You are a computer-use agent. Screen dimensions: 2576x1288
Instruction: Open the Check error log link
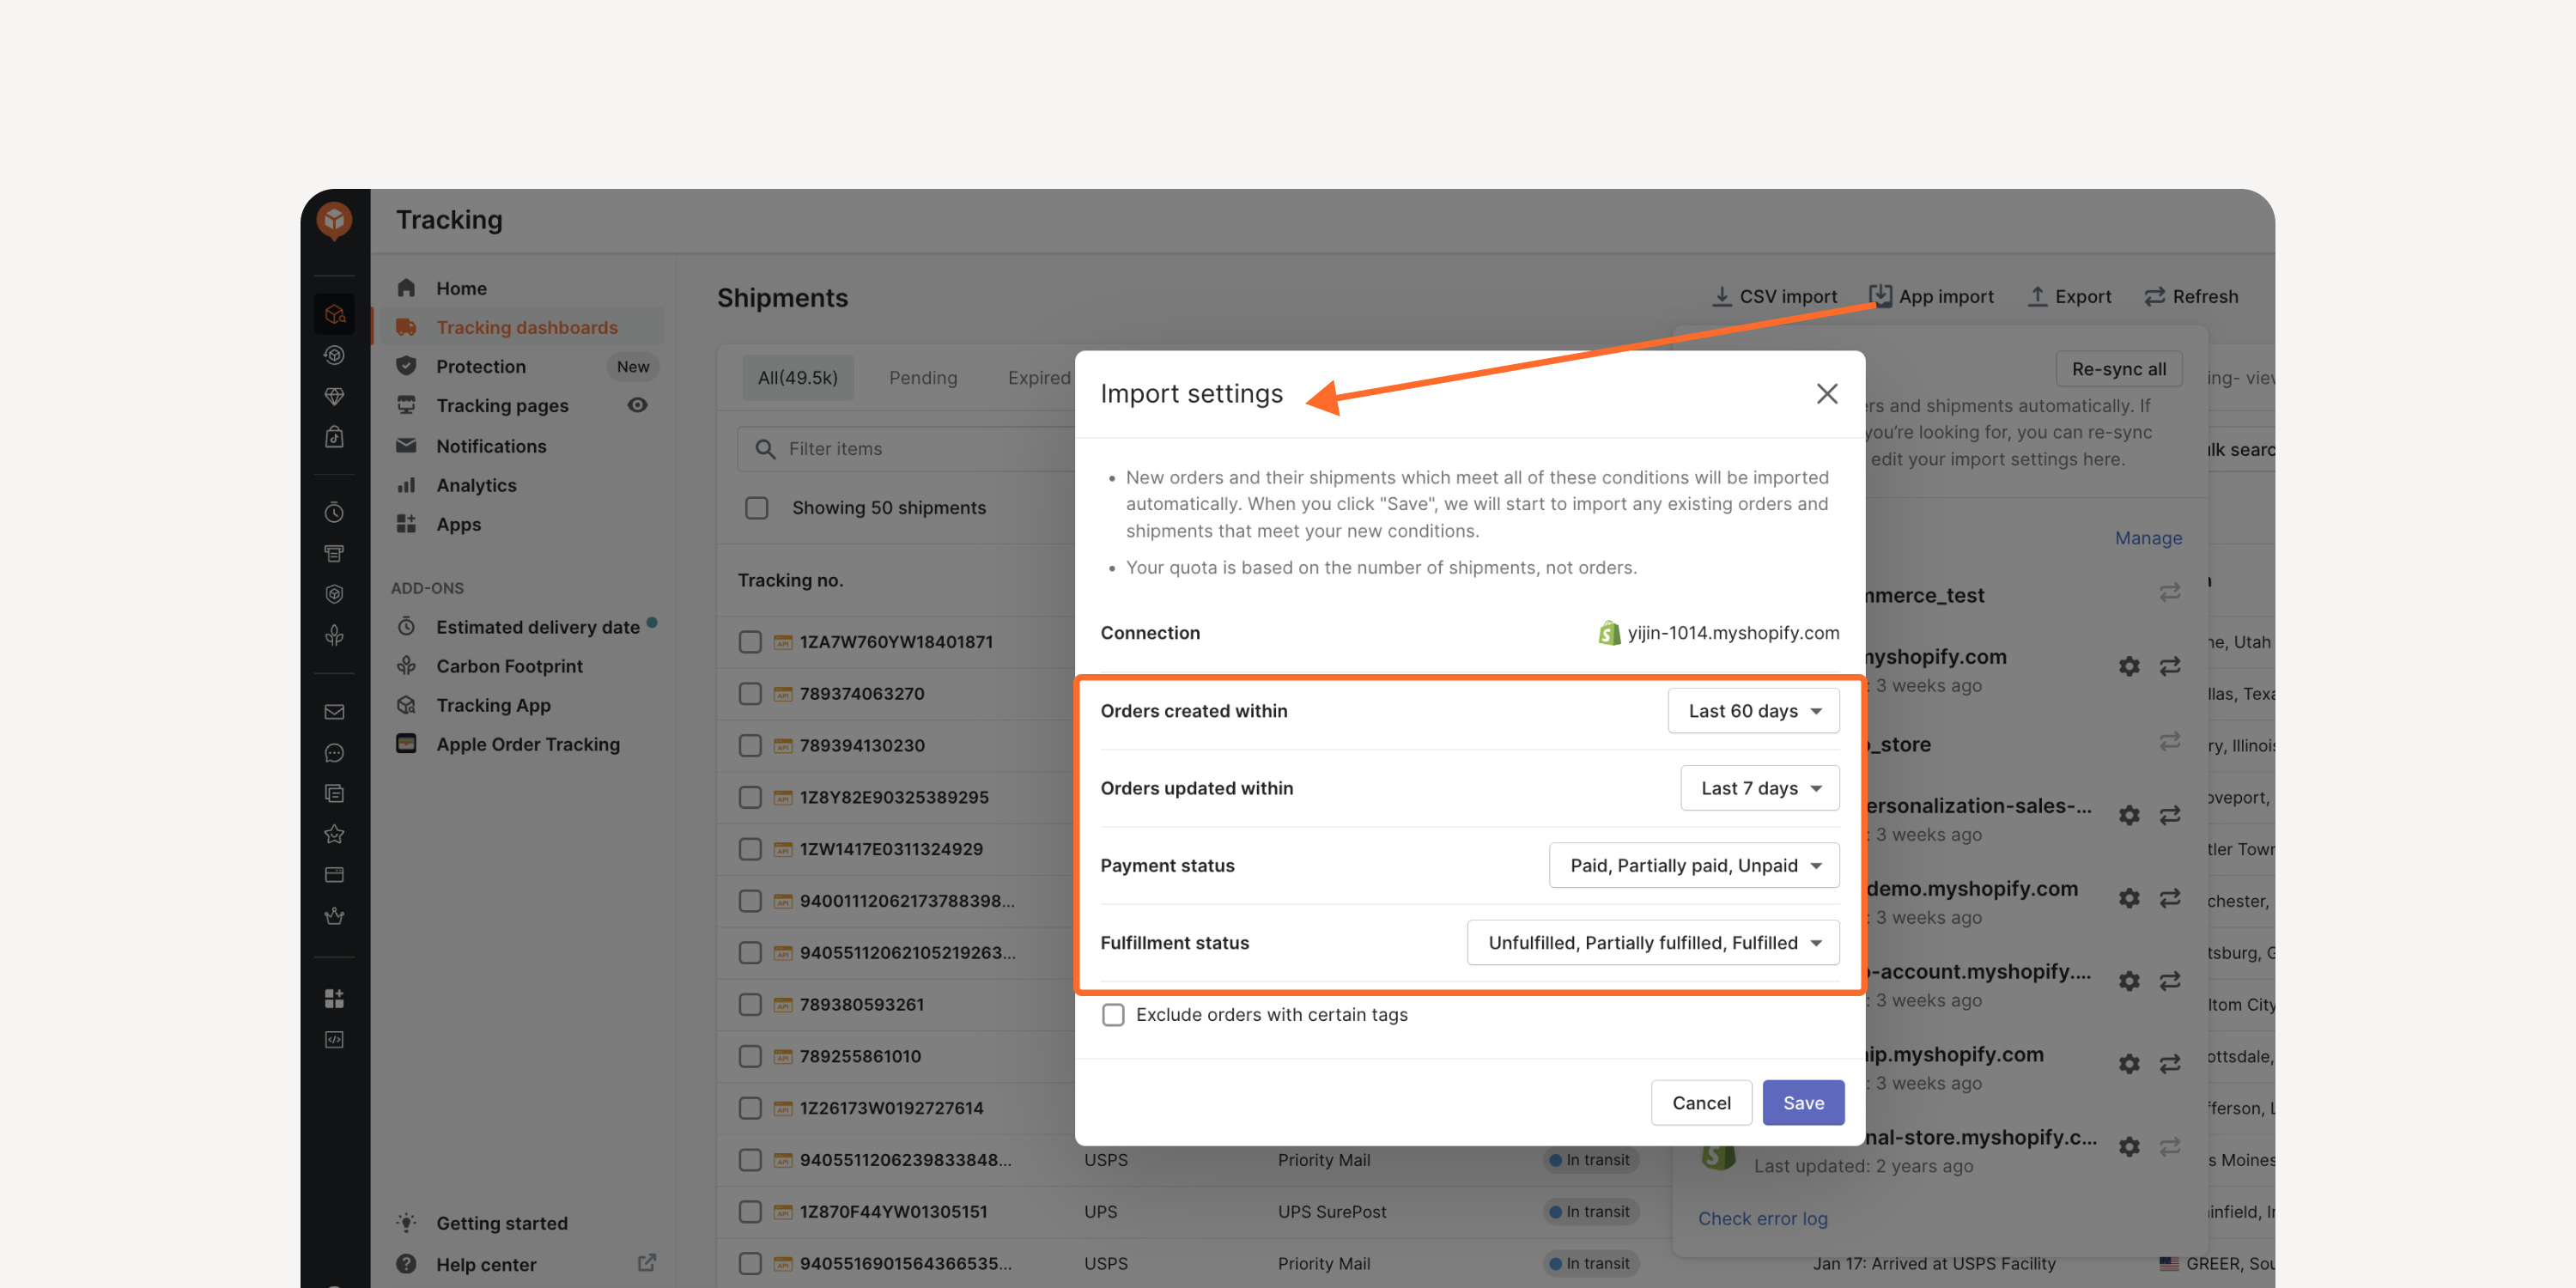pyautogui.click(x=1762, y=1219)
